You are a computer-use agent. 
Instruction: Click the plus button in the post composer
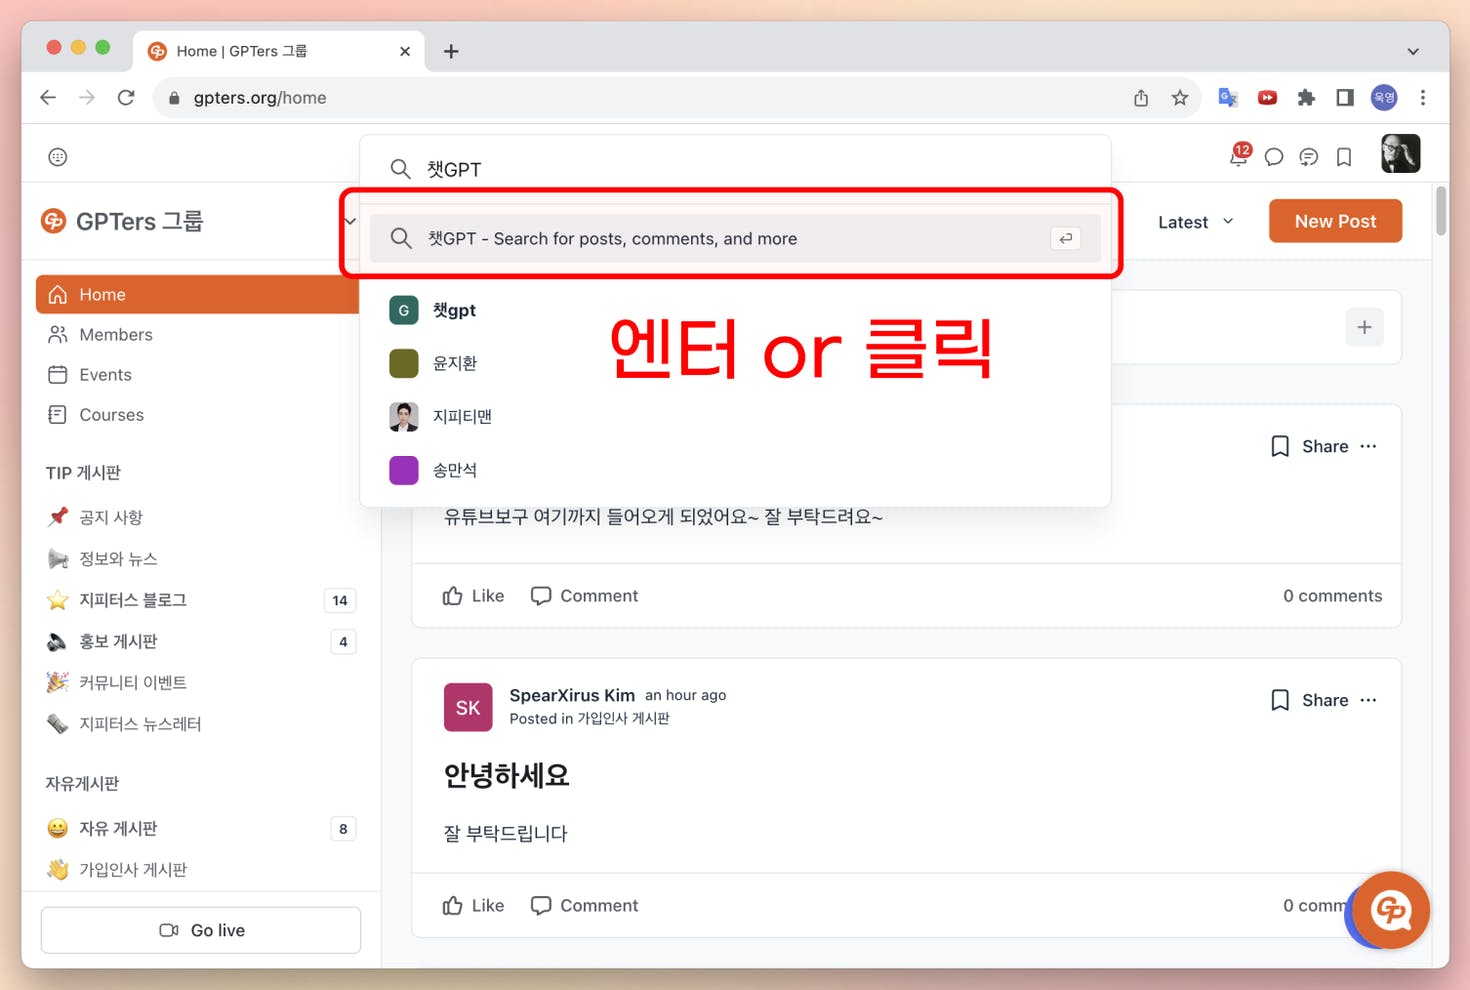click(x=1364, y=327)
